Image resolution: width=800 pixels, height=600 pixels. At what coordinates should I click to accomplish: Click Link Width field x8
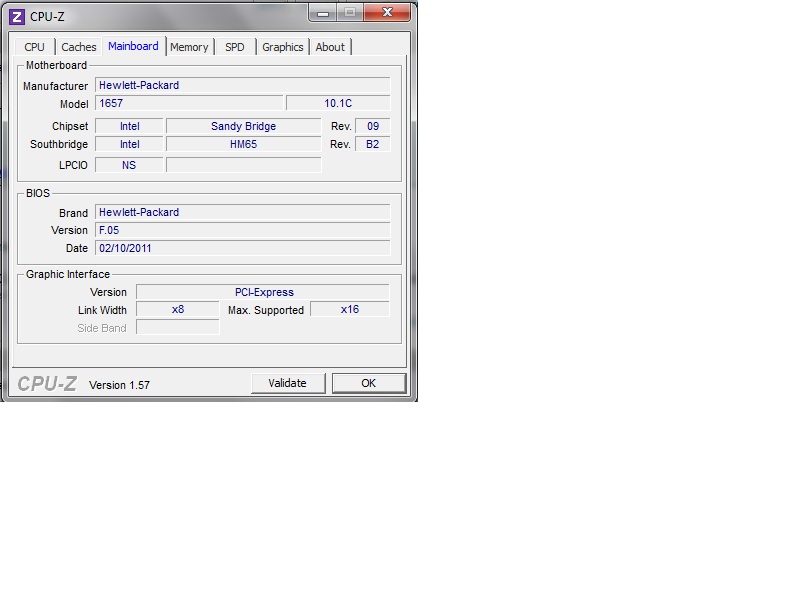click(178, 309)
